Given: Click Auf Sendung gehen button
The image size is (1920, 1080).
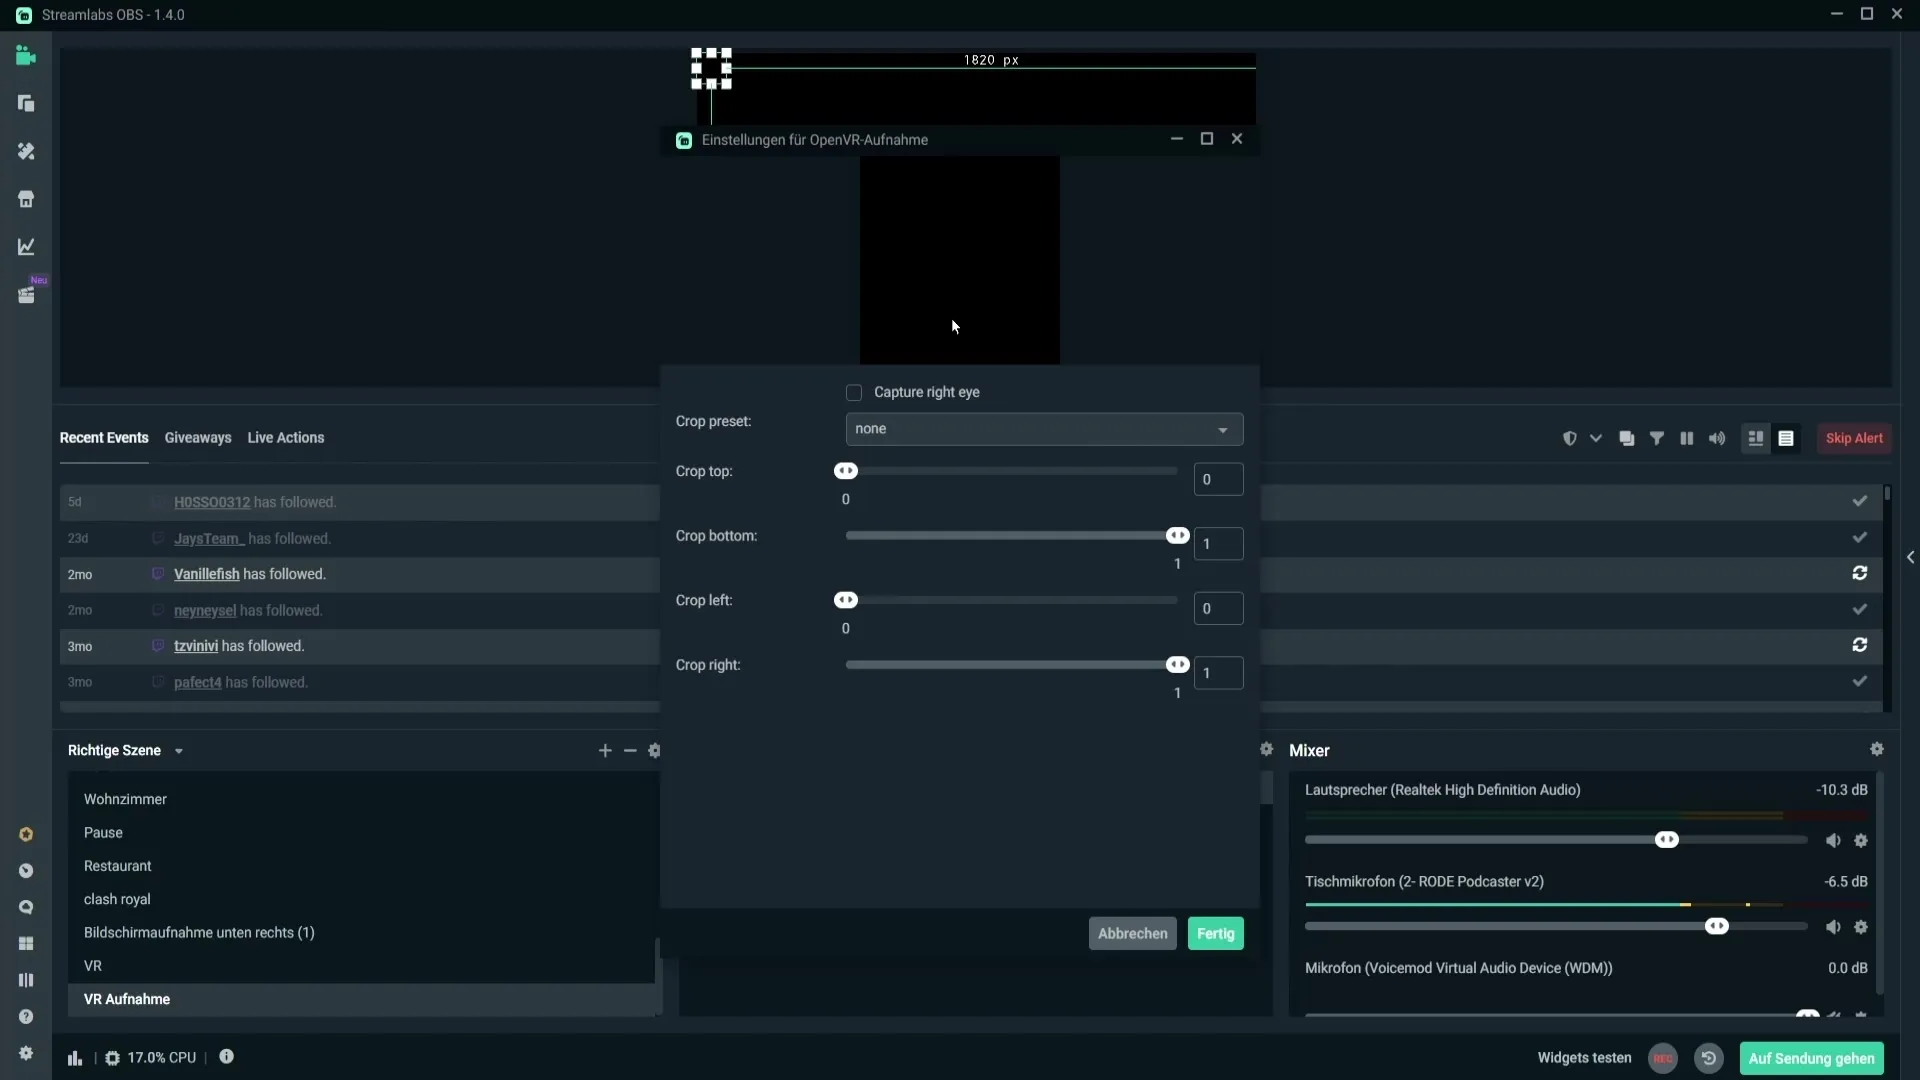Looking at the screenshot, I should 1812,1058.
